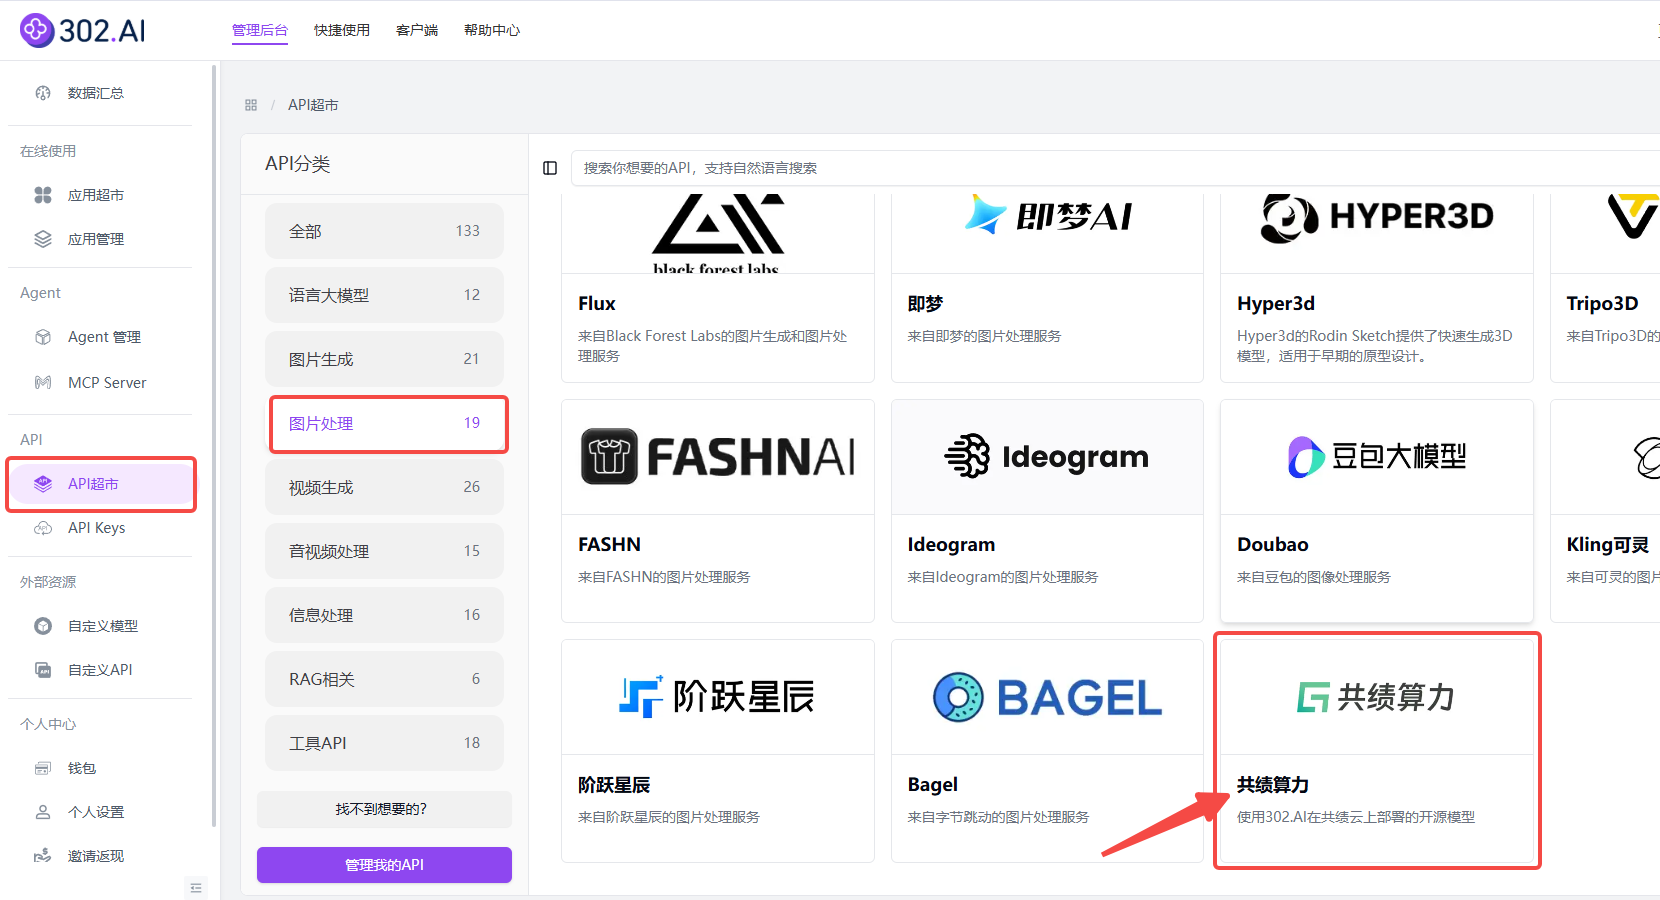Open the 共绩算力 logo card
This screenshot has width=1660, height=900.
click(1377, 697)
